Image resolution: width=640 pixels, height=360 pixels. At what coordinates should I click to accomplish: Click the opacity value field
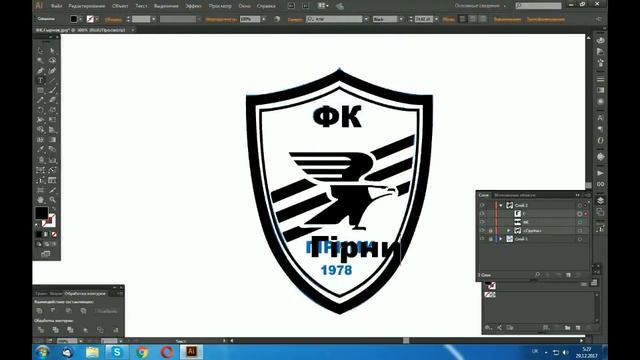[x=250, y=19]
